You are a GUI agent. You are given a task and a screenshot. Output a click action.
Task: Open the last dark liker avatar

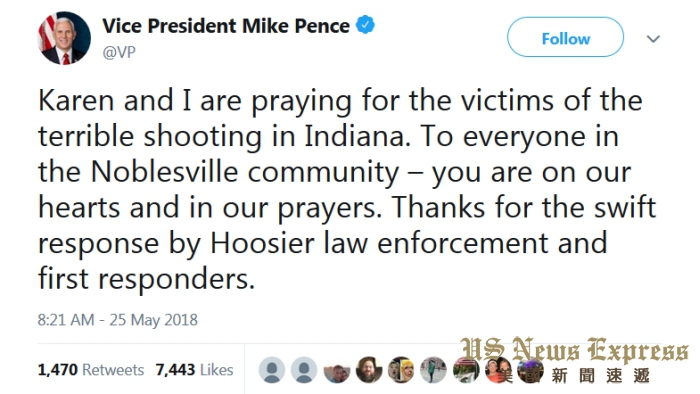(530, 370)
